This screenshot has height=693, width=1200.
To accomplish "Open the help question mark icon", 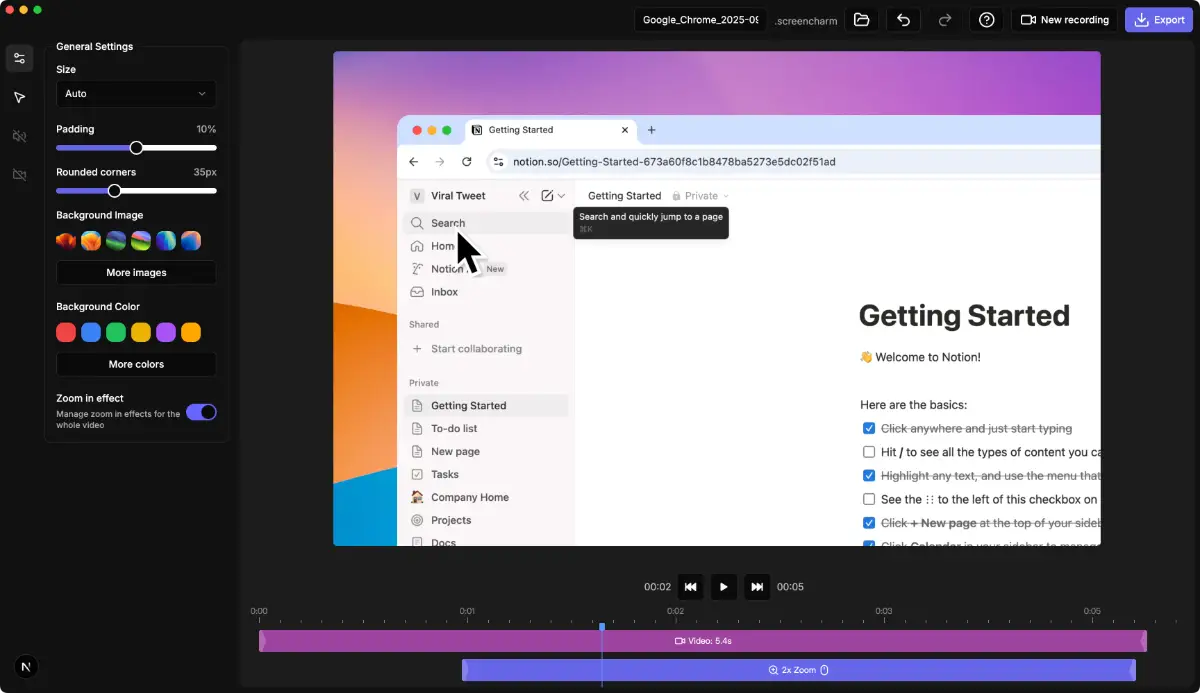I will click(x=986, y=20).
